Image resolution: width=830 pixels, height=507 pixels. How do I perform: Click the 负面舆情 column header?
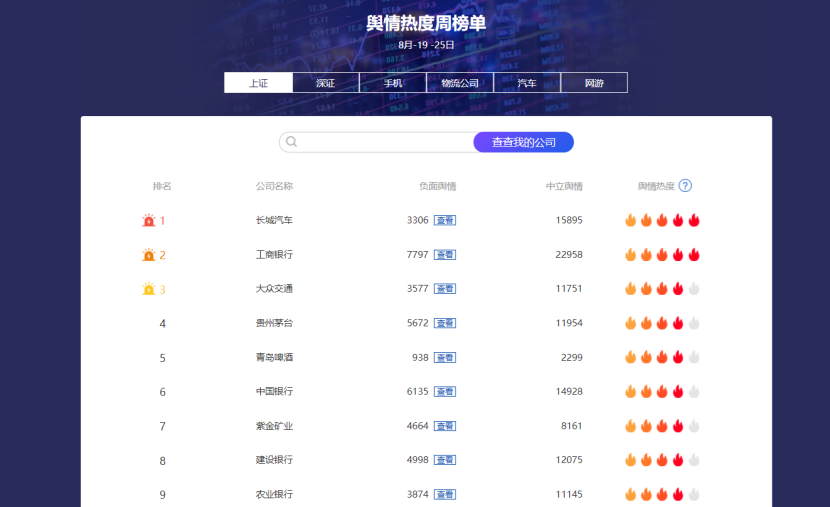click(x=437, y=186)
